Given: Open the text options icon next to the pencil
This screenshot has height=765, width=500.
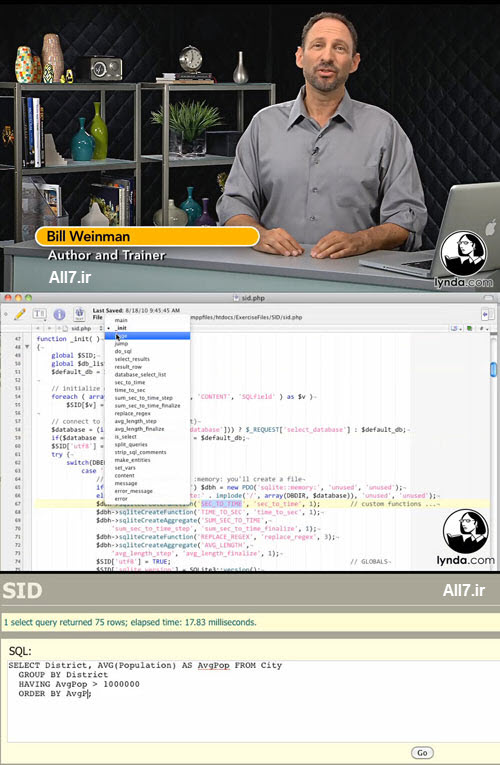Looking at the screenshot, I should [x=40, y=314].
